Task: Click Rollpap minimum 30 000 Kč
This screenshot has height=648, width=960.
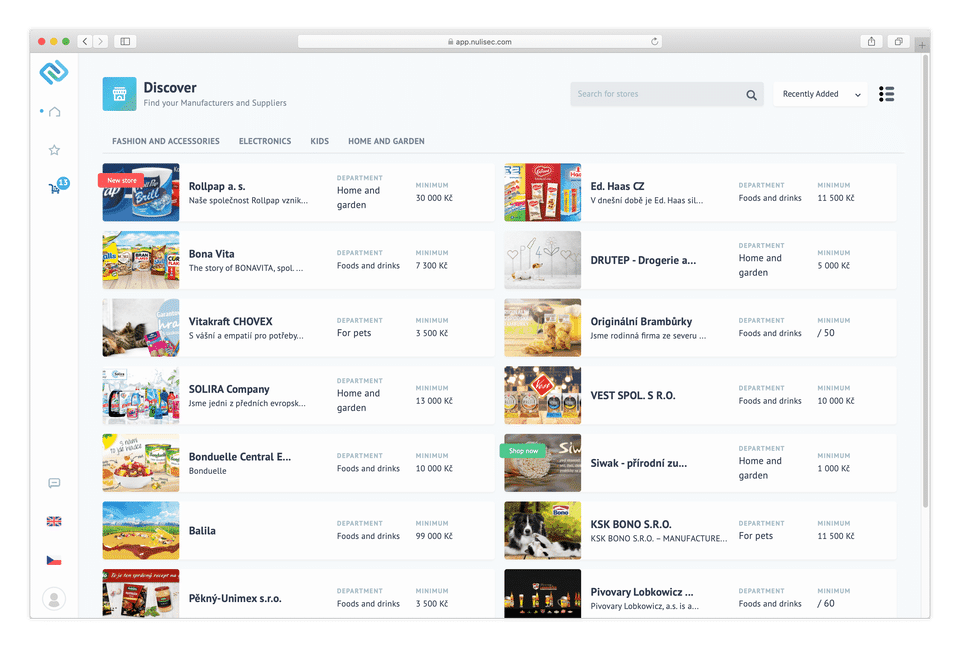Action: click(x=434, y=198)
